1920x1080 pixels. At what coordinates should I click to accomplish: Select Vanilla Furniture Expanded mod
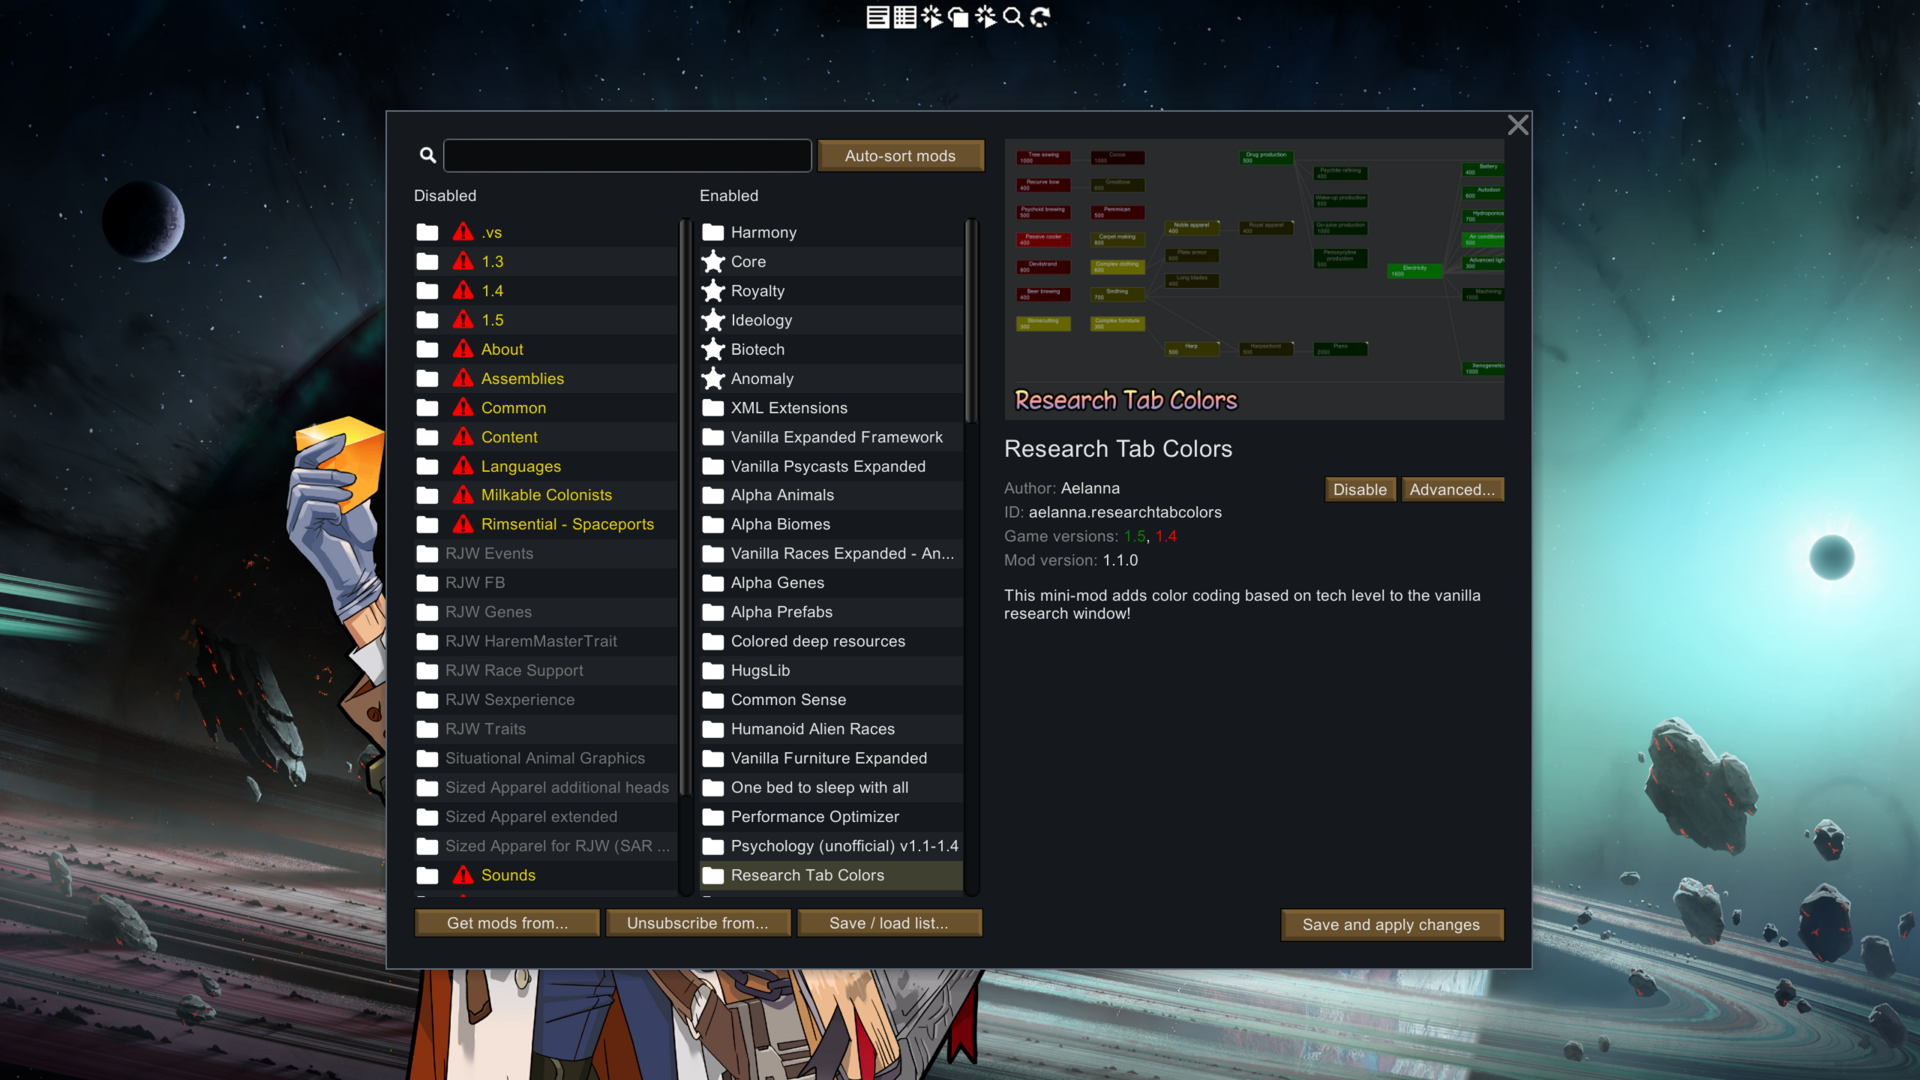click(x=831, y=758)
